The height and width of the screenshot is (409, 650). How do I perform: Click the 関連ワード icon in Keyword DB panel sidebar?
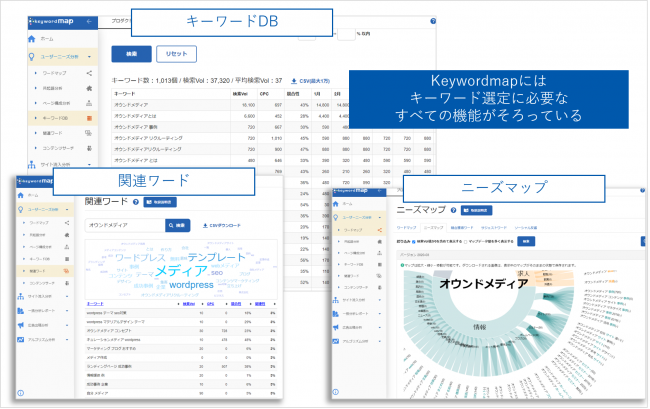coord(88,133)
